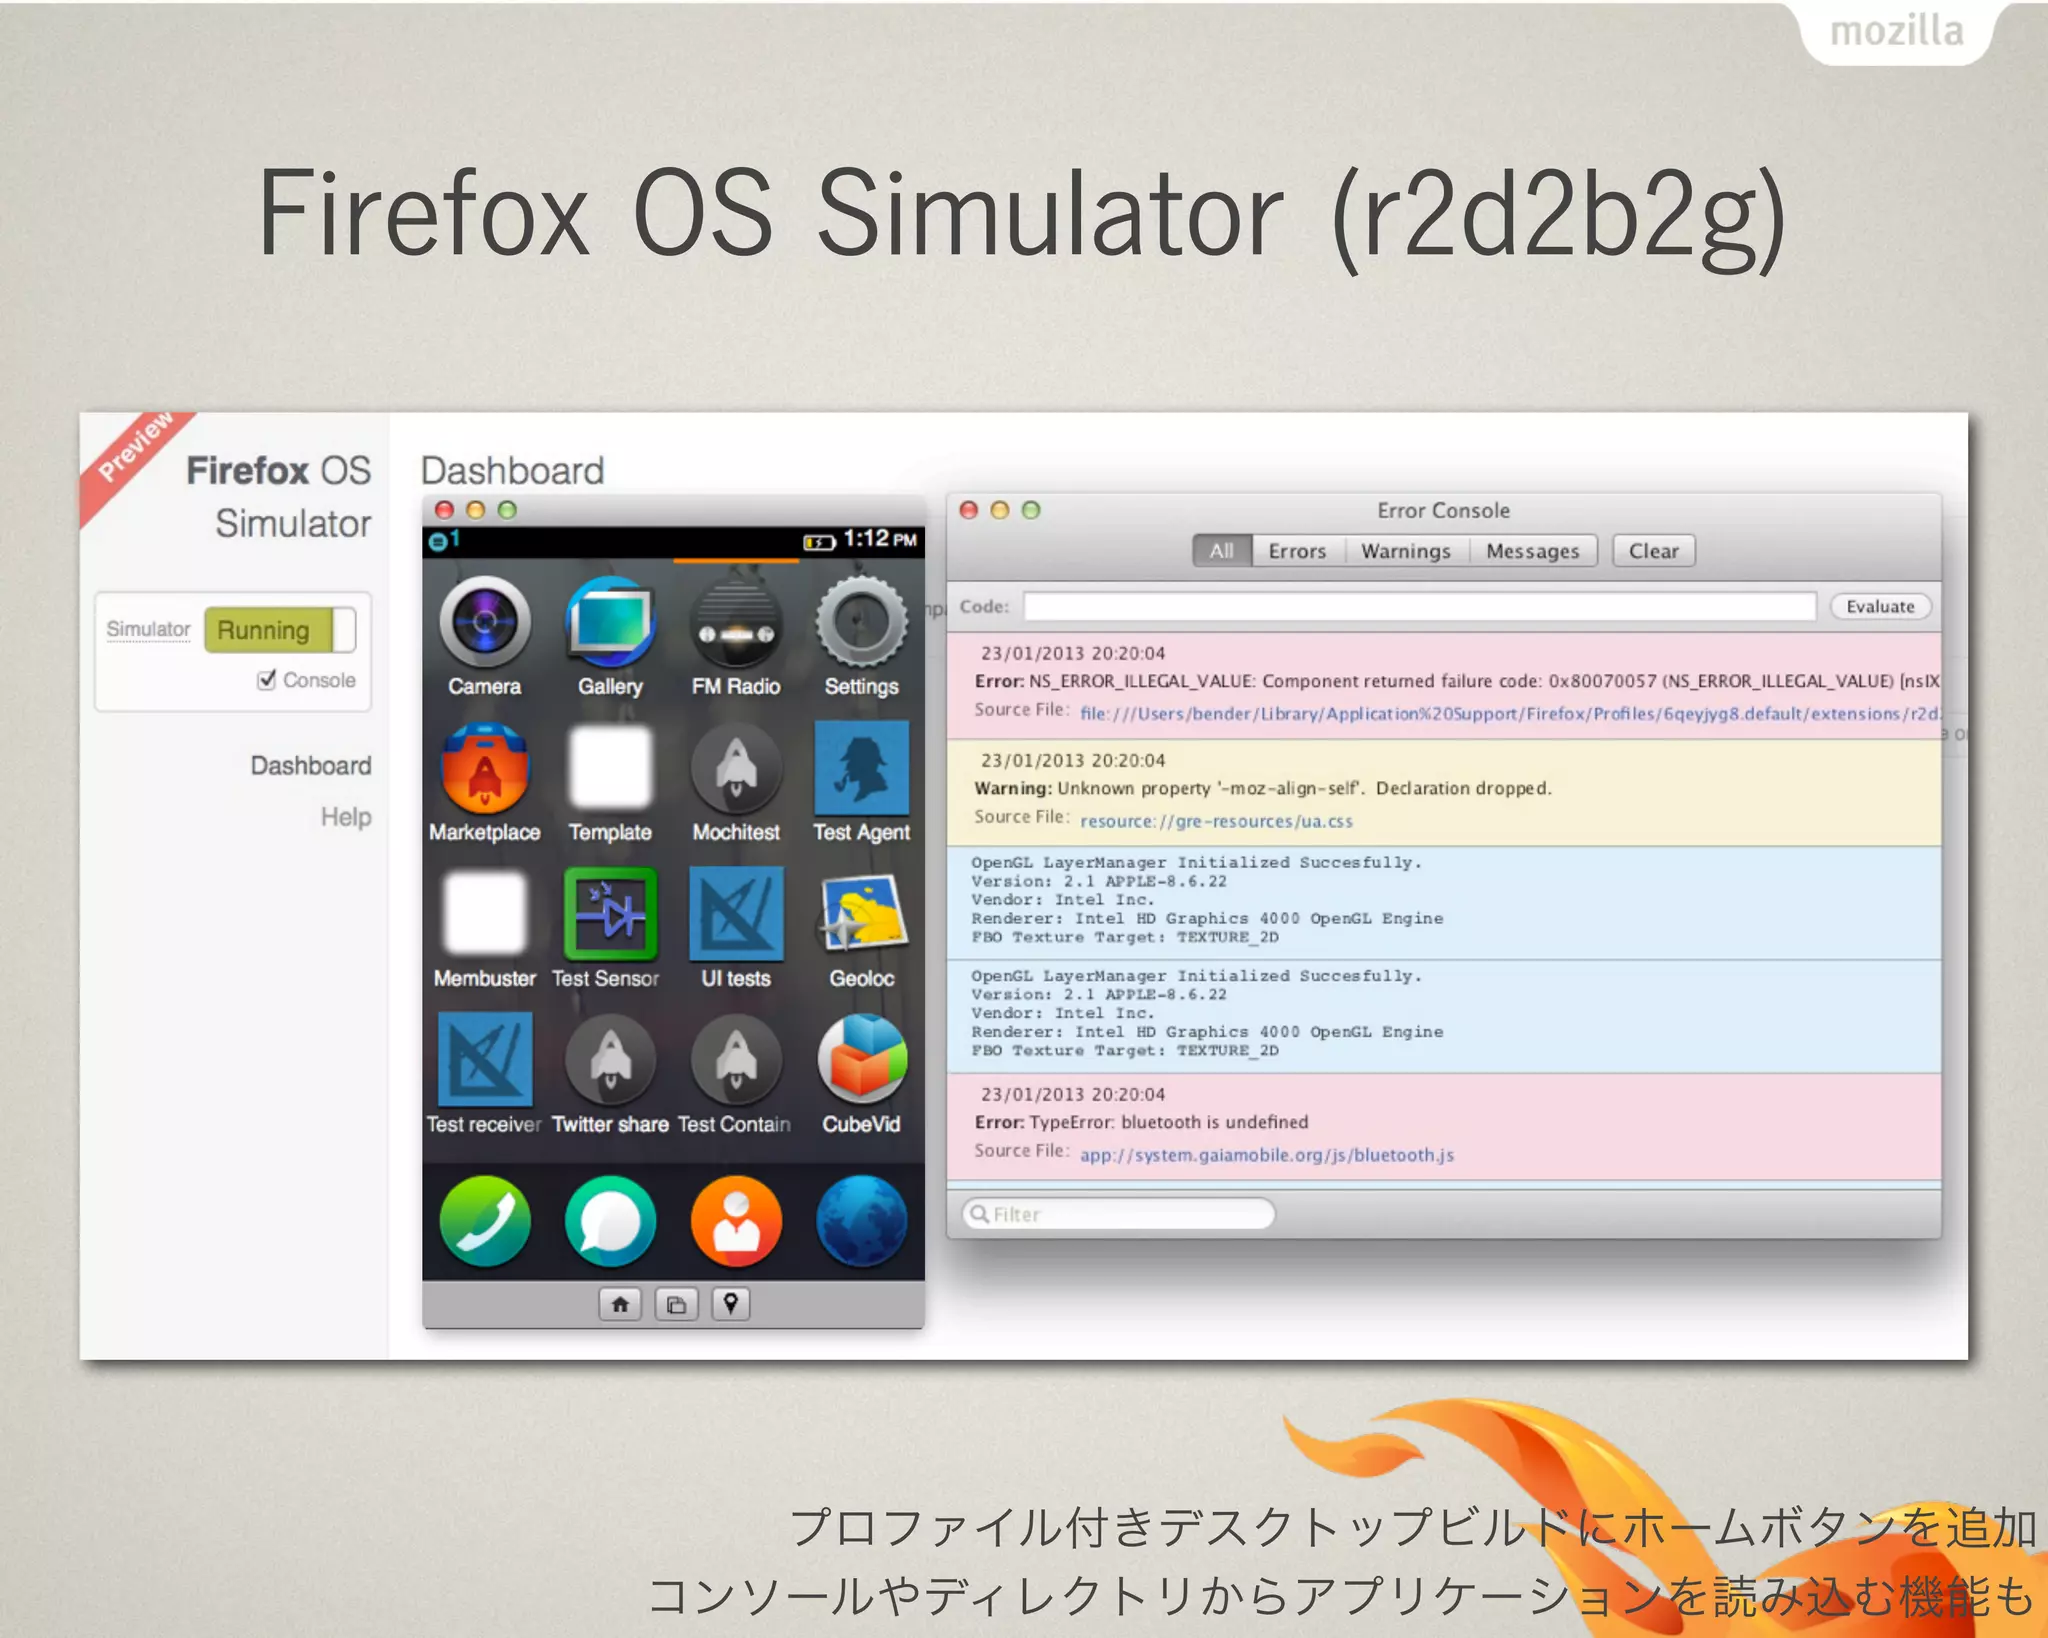The width and height of the screenshot is (2048, 1638).
Task: Launch the Firefox browser globe icon
Action: point(861,1221)
